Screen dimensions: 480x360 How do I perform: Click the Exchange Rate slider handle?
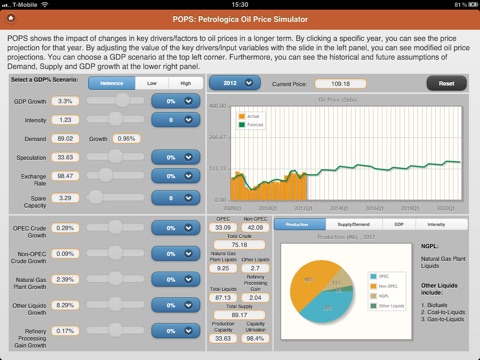106,175
